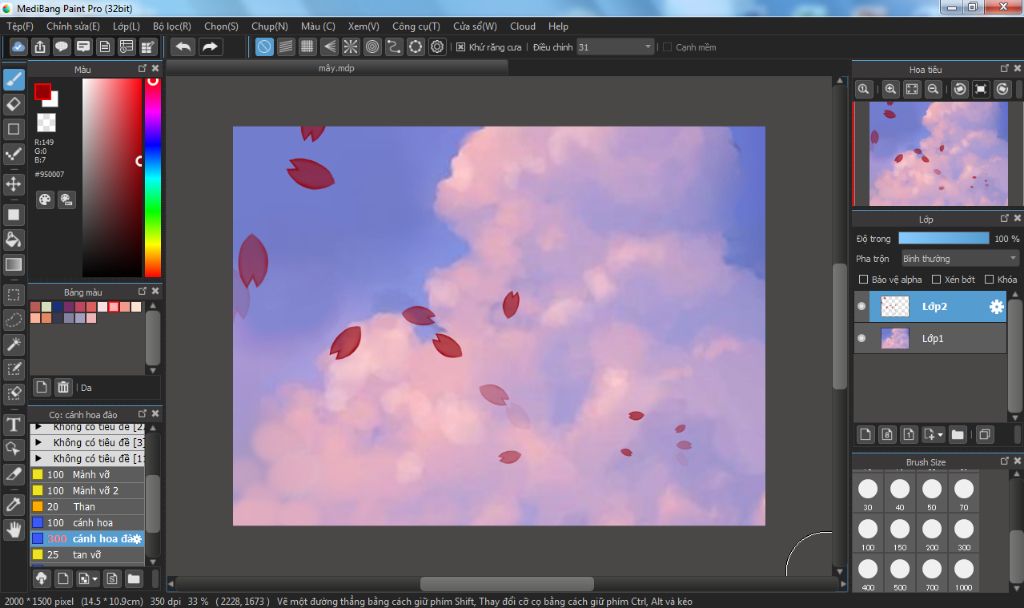Select the Bucket fill tool
This screenshot has height=608, width=1024.
pyautogui.click(x=14, y=240)
